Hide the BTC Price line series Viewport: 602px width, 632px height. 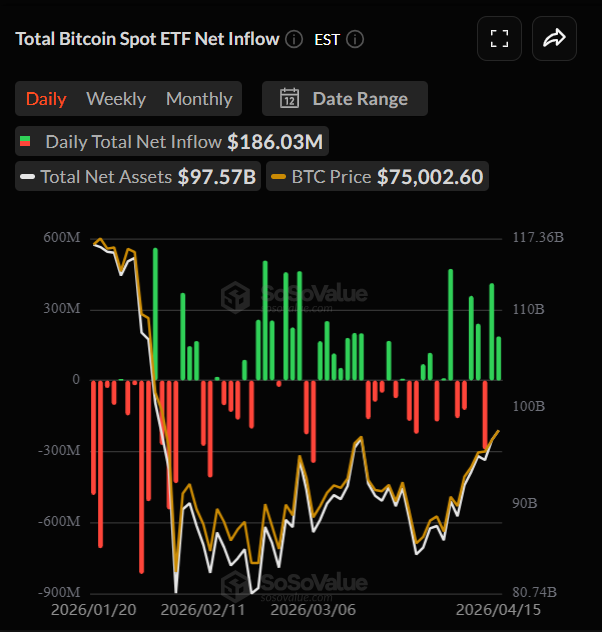pyautogui.click(x=378, y=177)
